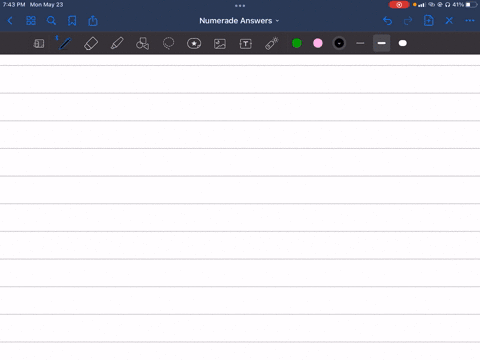Select the Eraser tool
The image size is (480, 360).
91,43
